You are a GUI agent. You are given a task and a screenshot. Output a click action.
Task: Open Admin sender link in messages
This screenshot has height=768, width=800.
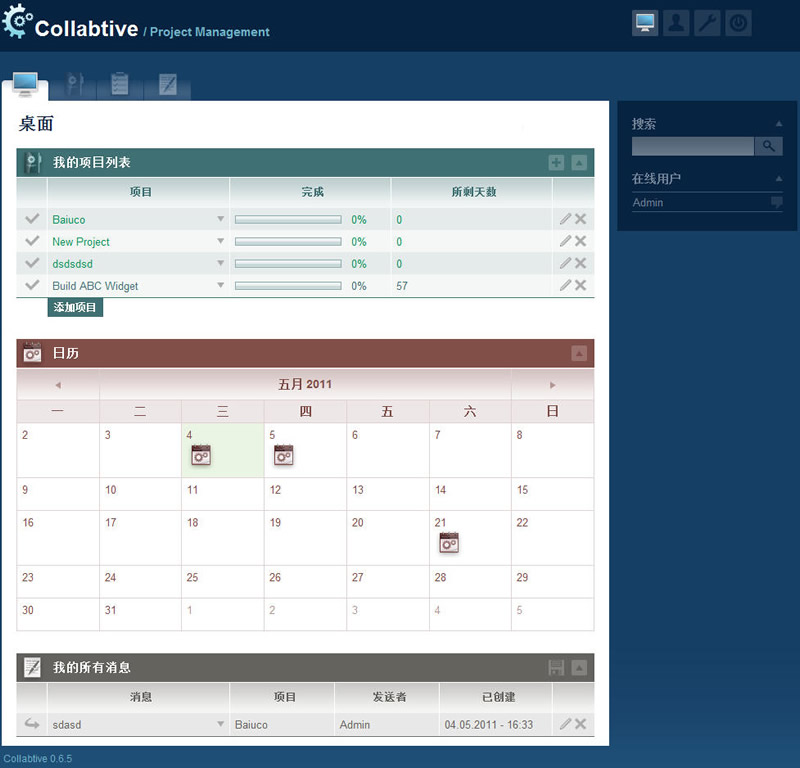point(355,725)
